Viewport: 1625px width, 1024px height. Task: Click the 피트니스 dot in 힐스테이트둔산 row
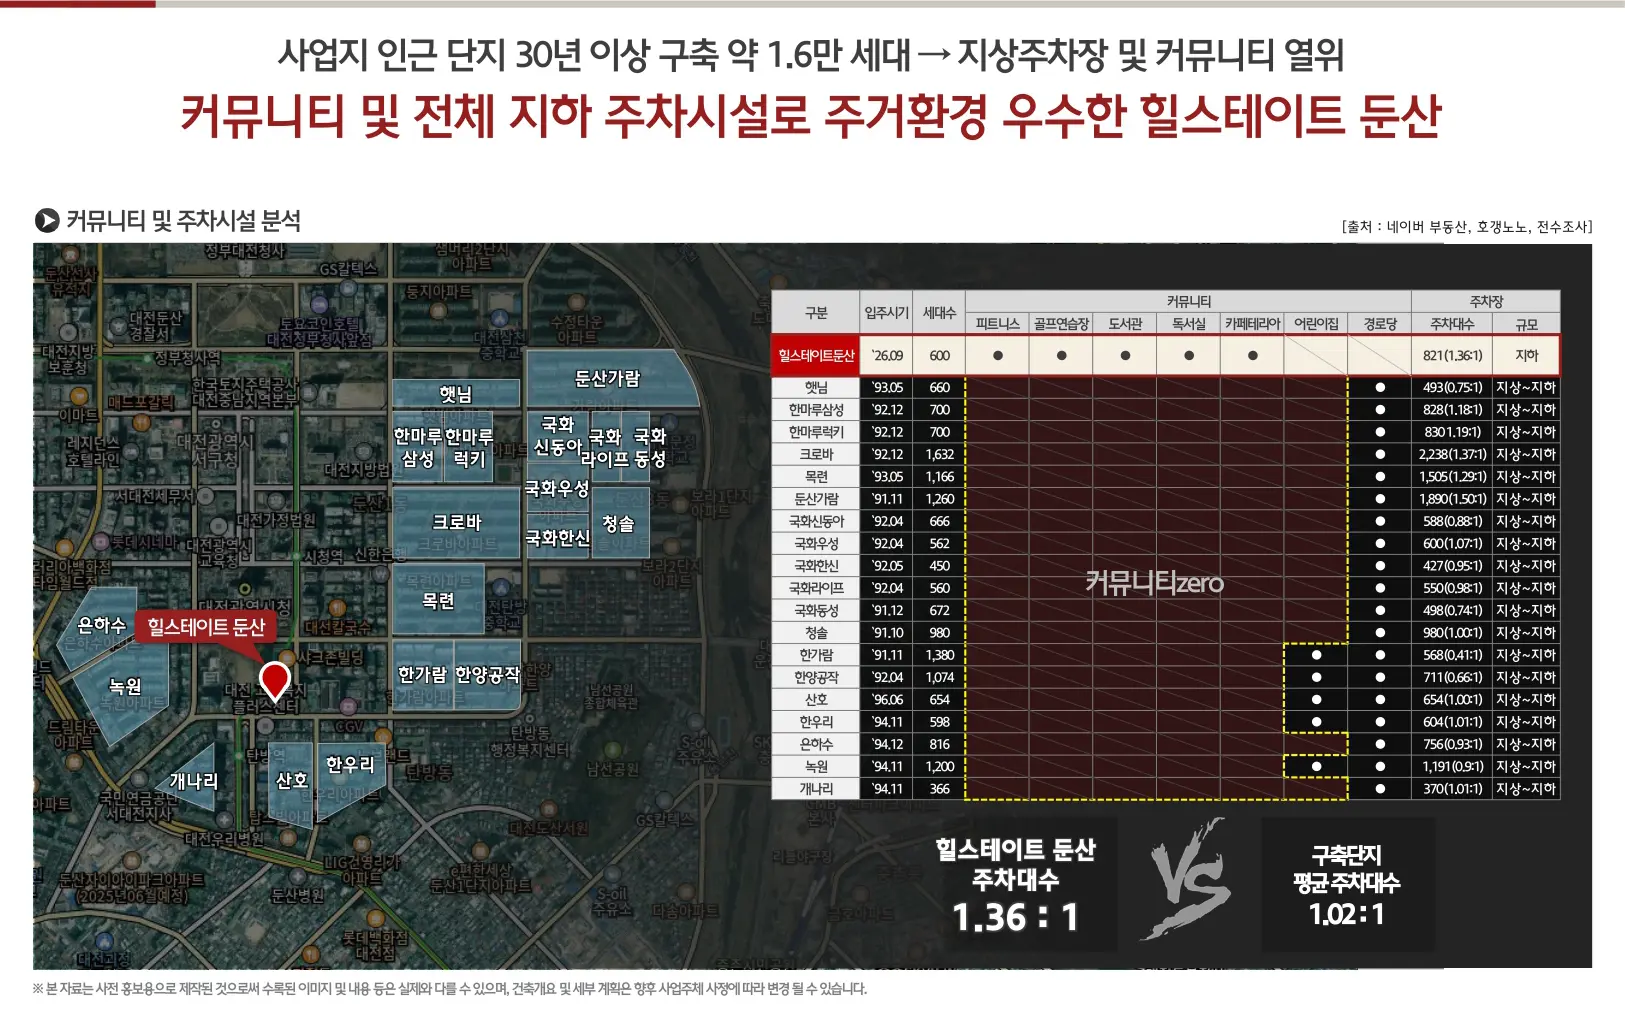point(997,356)
